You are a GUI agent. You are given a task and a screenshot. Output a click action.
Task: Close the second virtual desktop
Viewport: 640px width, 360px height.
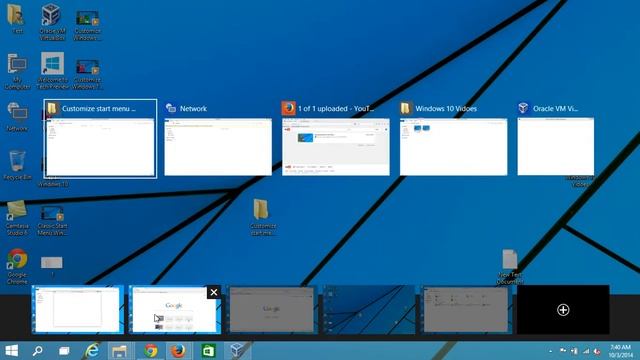(x=214, y=292)
